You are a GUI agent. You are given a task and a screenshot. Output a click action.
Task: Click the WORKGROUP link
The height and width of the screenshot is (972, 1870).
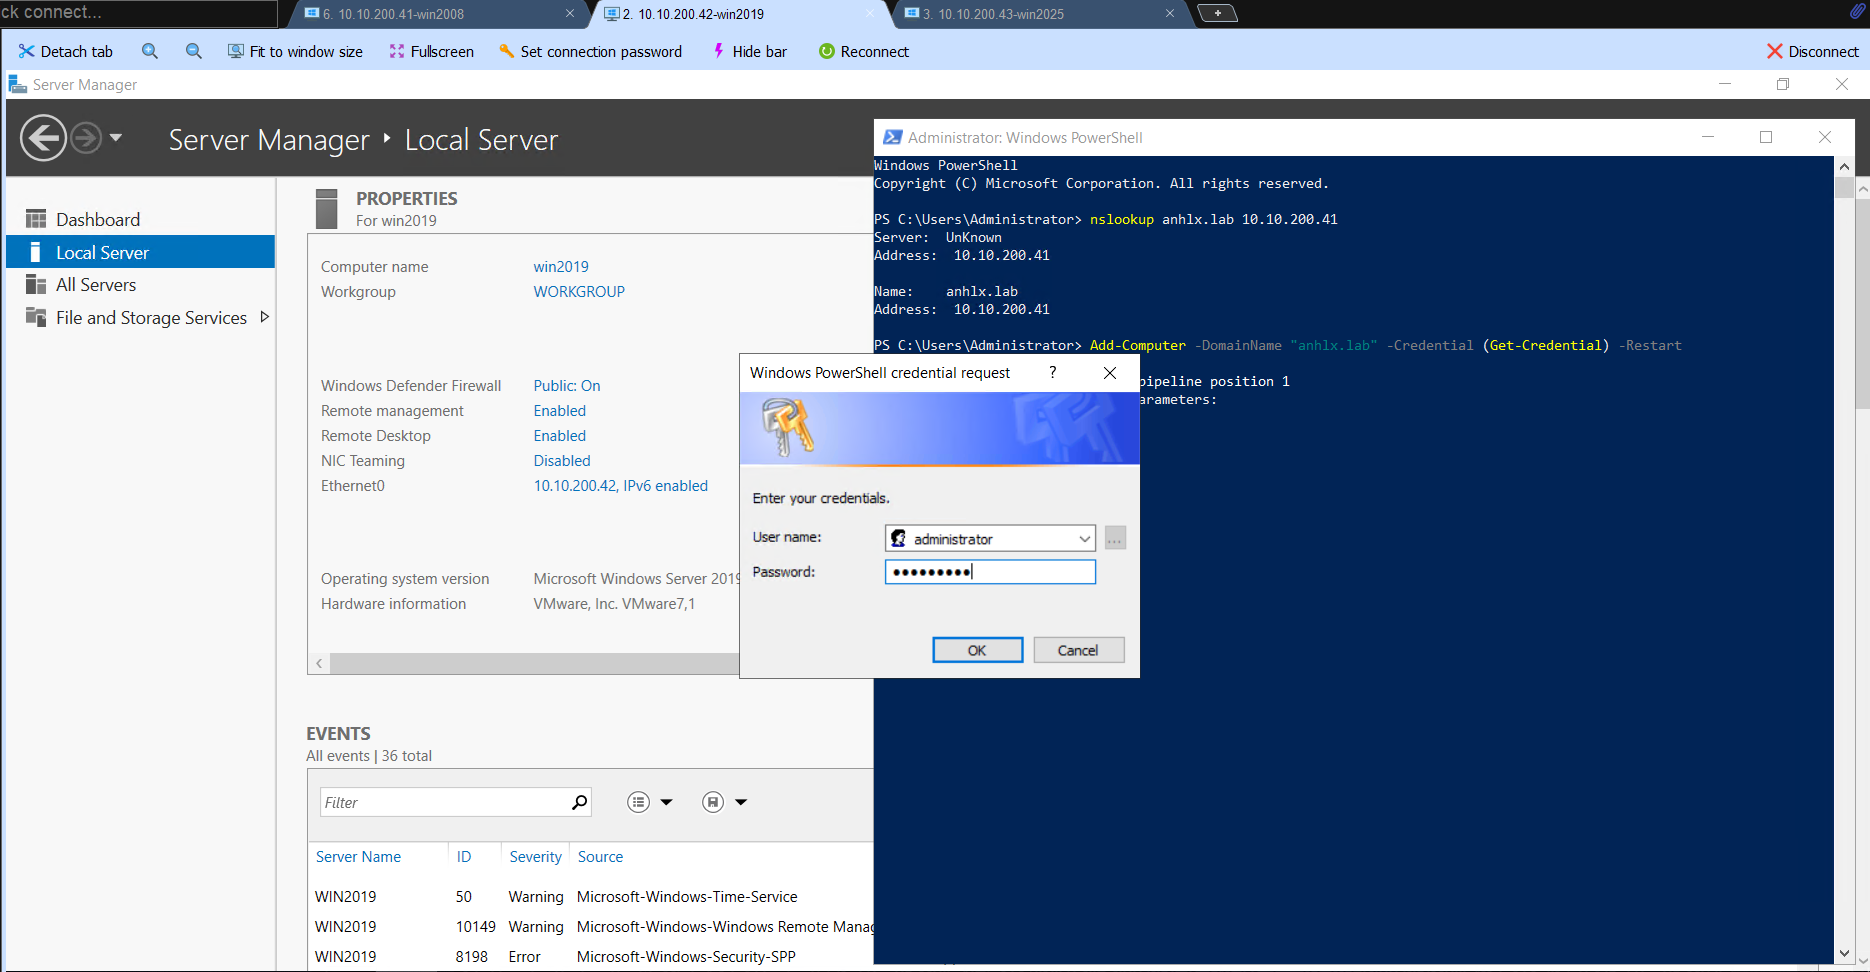579,292
